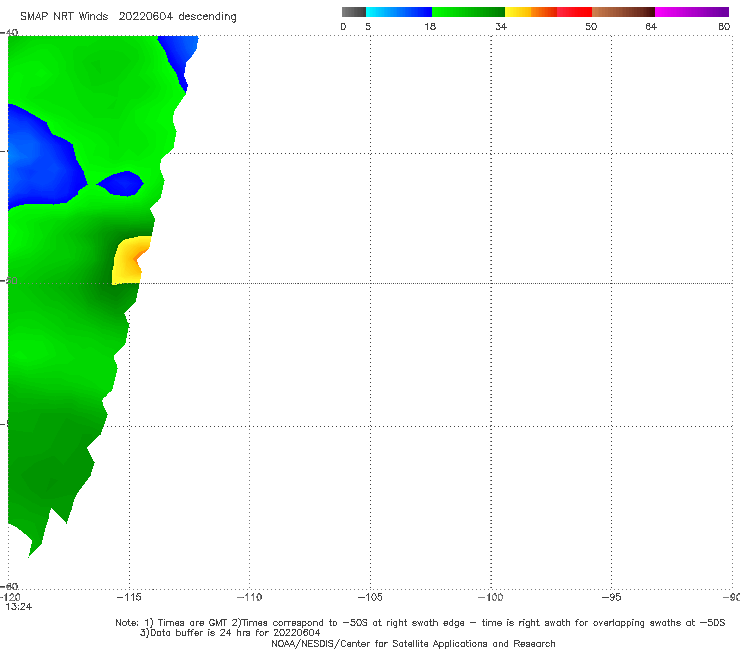Click the longitude label -100

pos(490,597)
